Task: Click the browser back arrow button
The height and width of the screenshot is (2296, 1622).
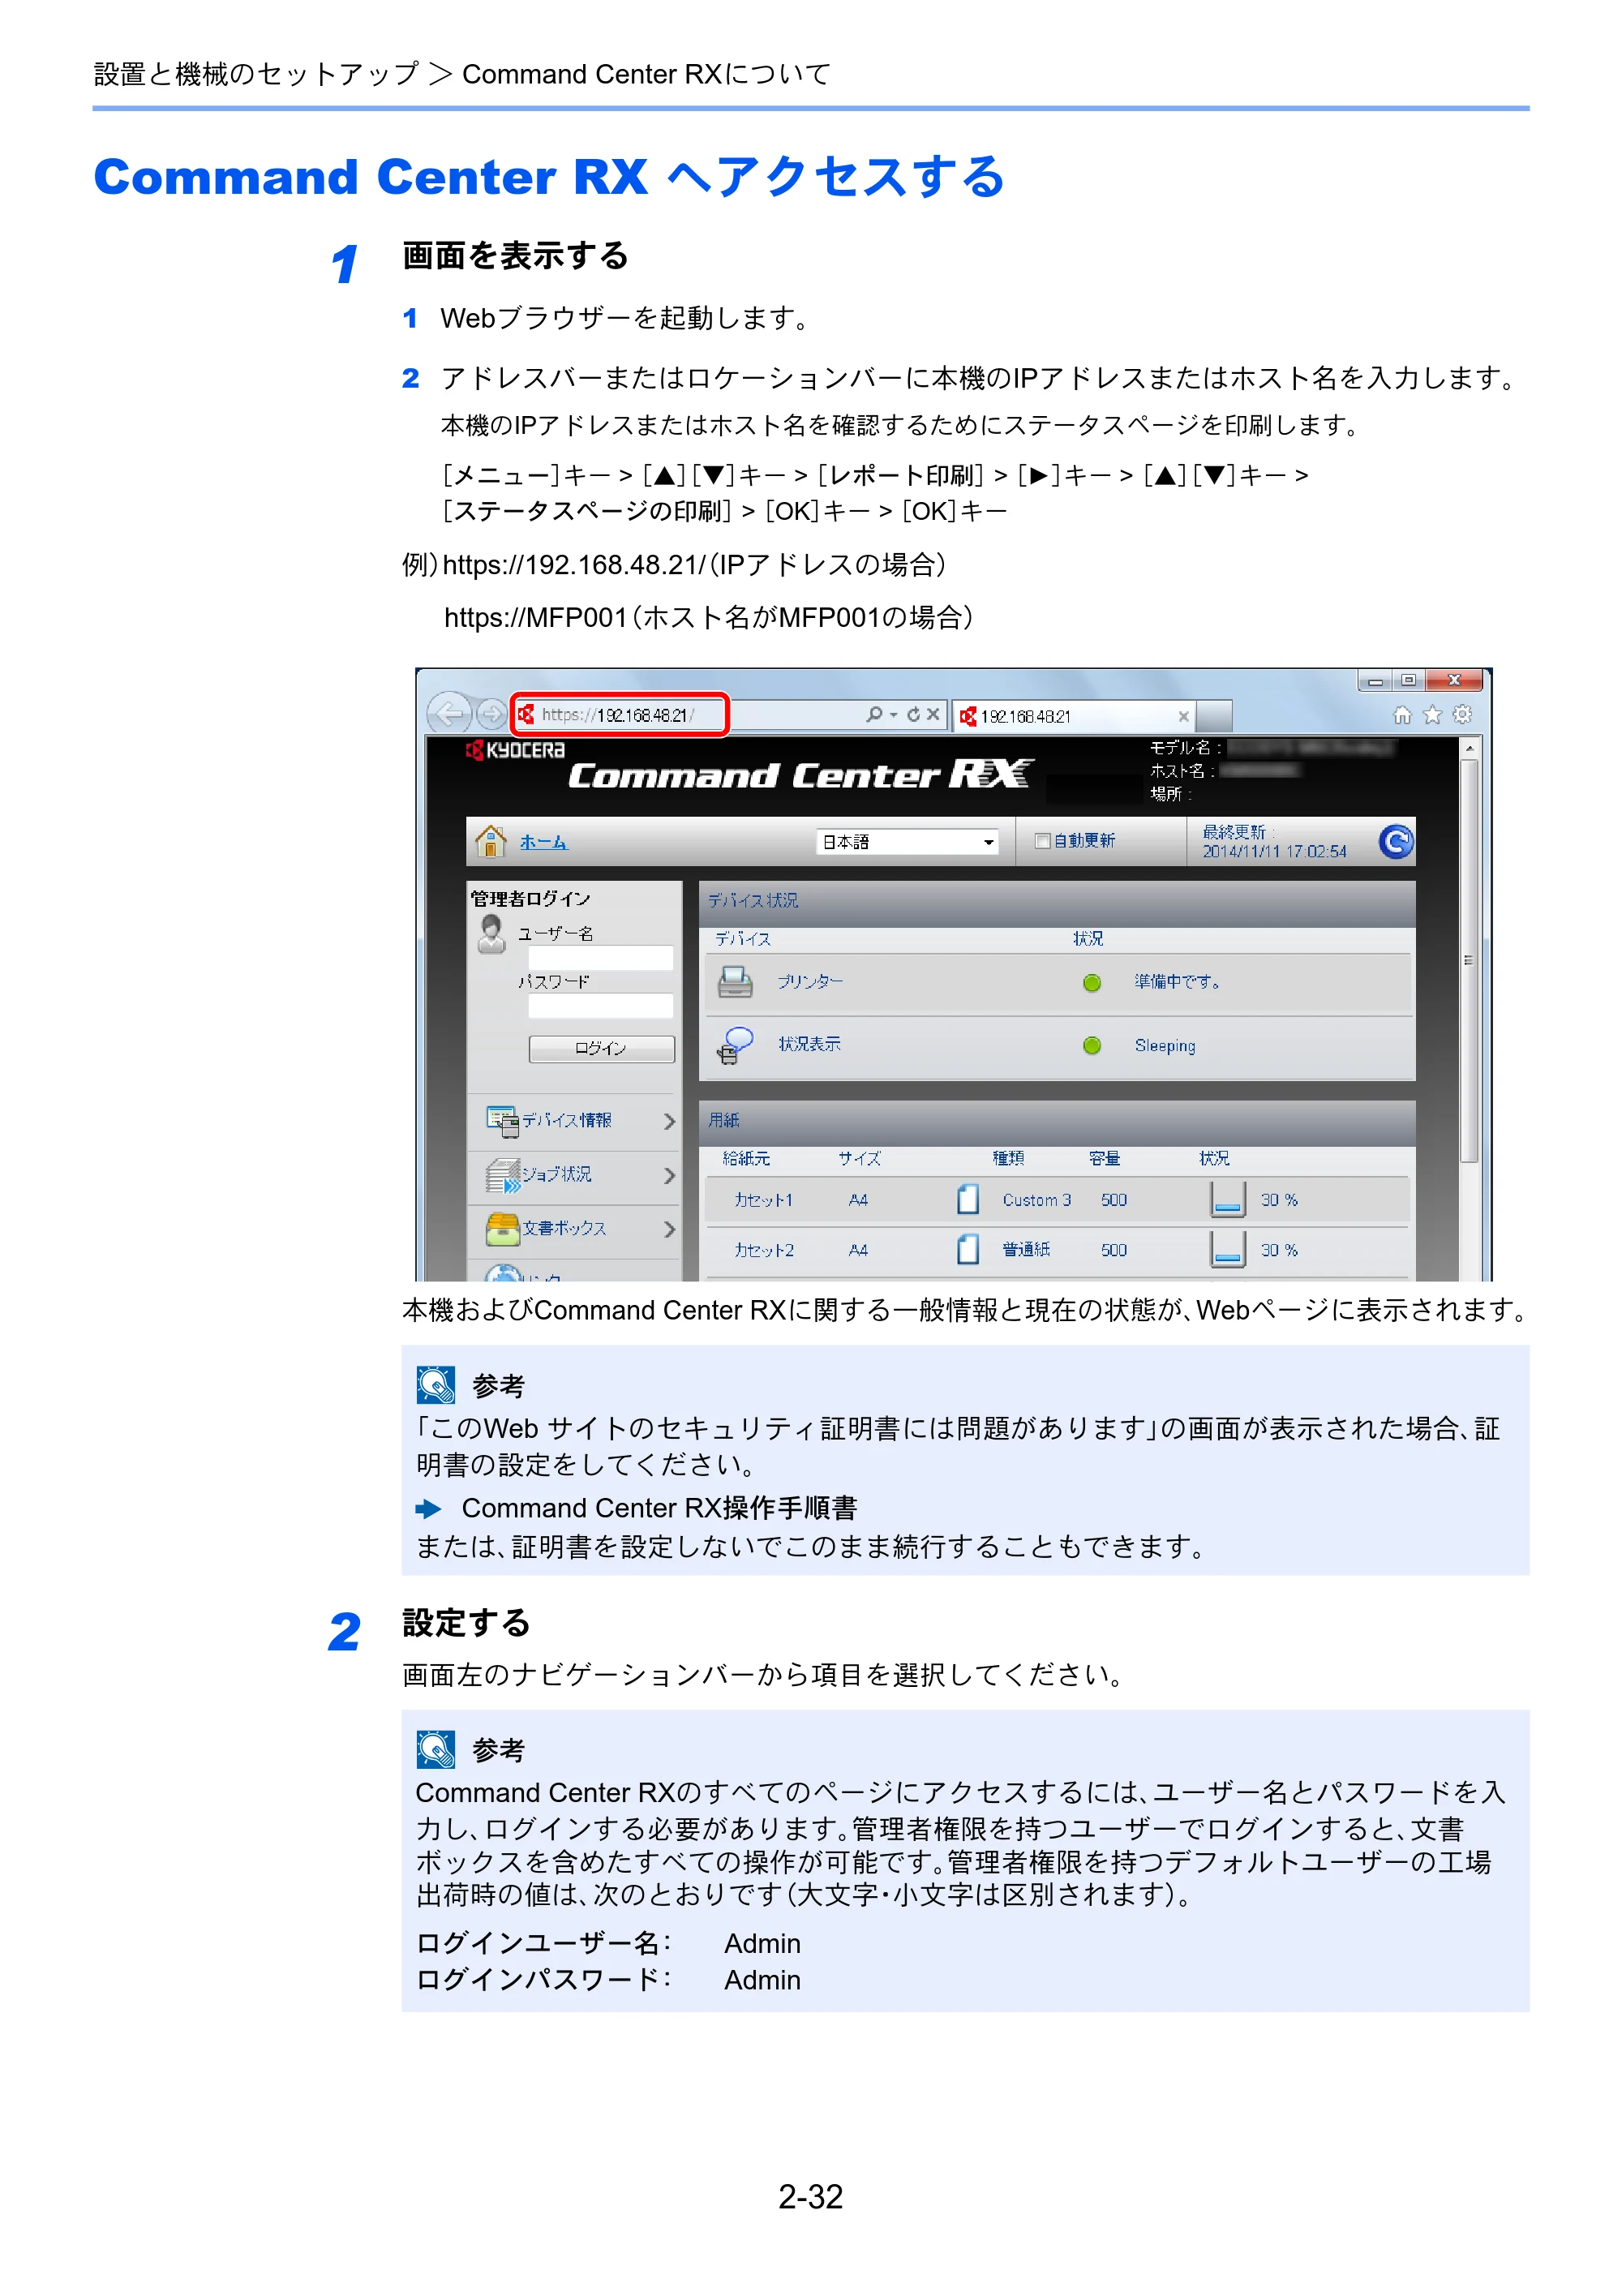Action: click(449, 714)
